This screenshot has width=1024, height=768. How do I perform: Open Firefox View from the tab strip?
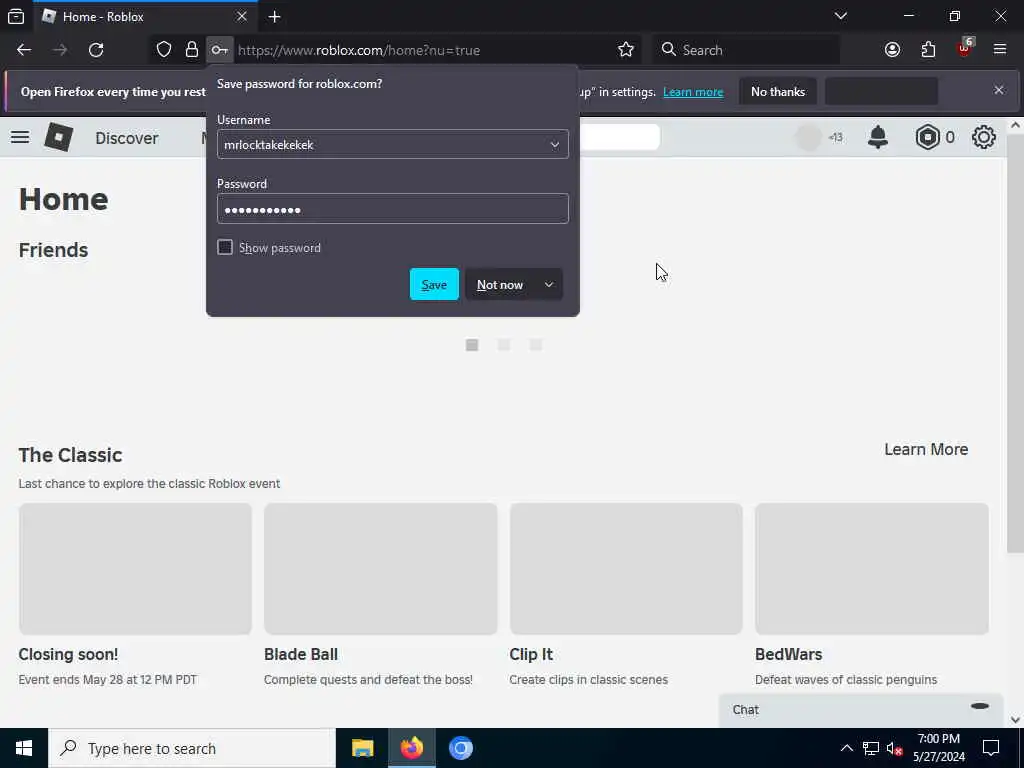pyautogui.click(x=16, y=16)
